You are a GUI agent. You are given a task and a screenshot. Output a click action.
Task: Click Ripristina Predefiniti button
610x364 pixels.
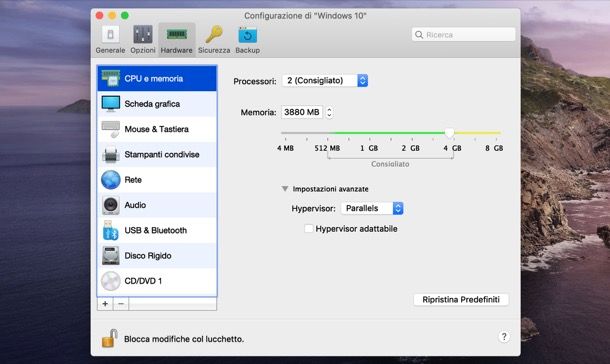(x=461, y=299)
